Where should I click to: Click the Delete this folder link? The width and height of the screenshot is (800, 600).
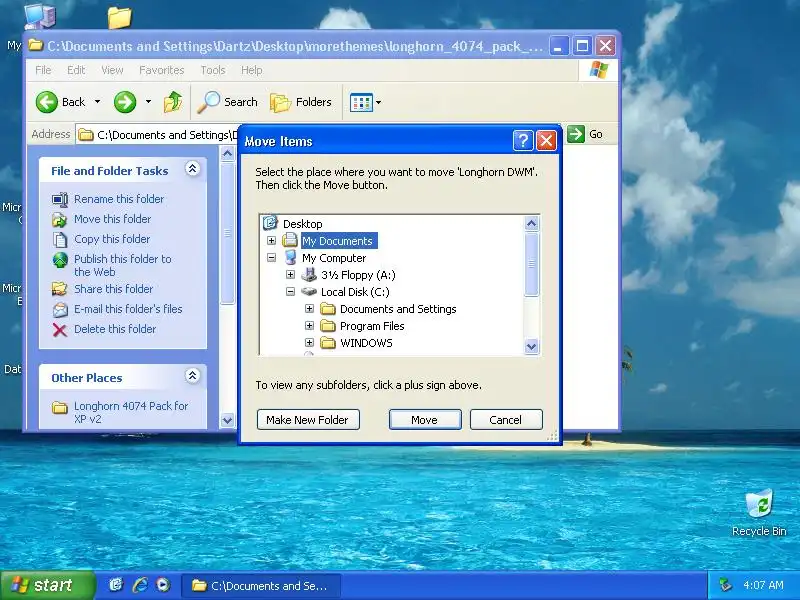point(115,329)
